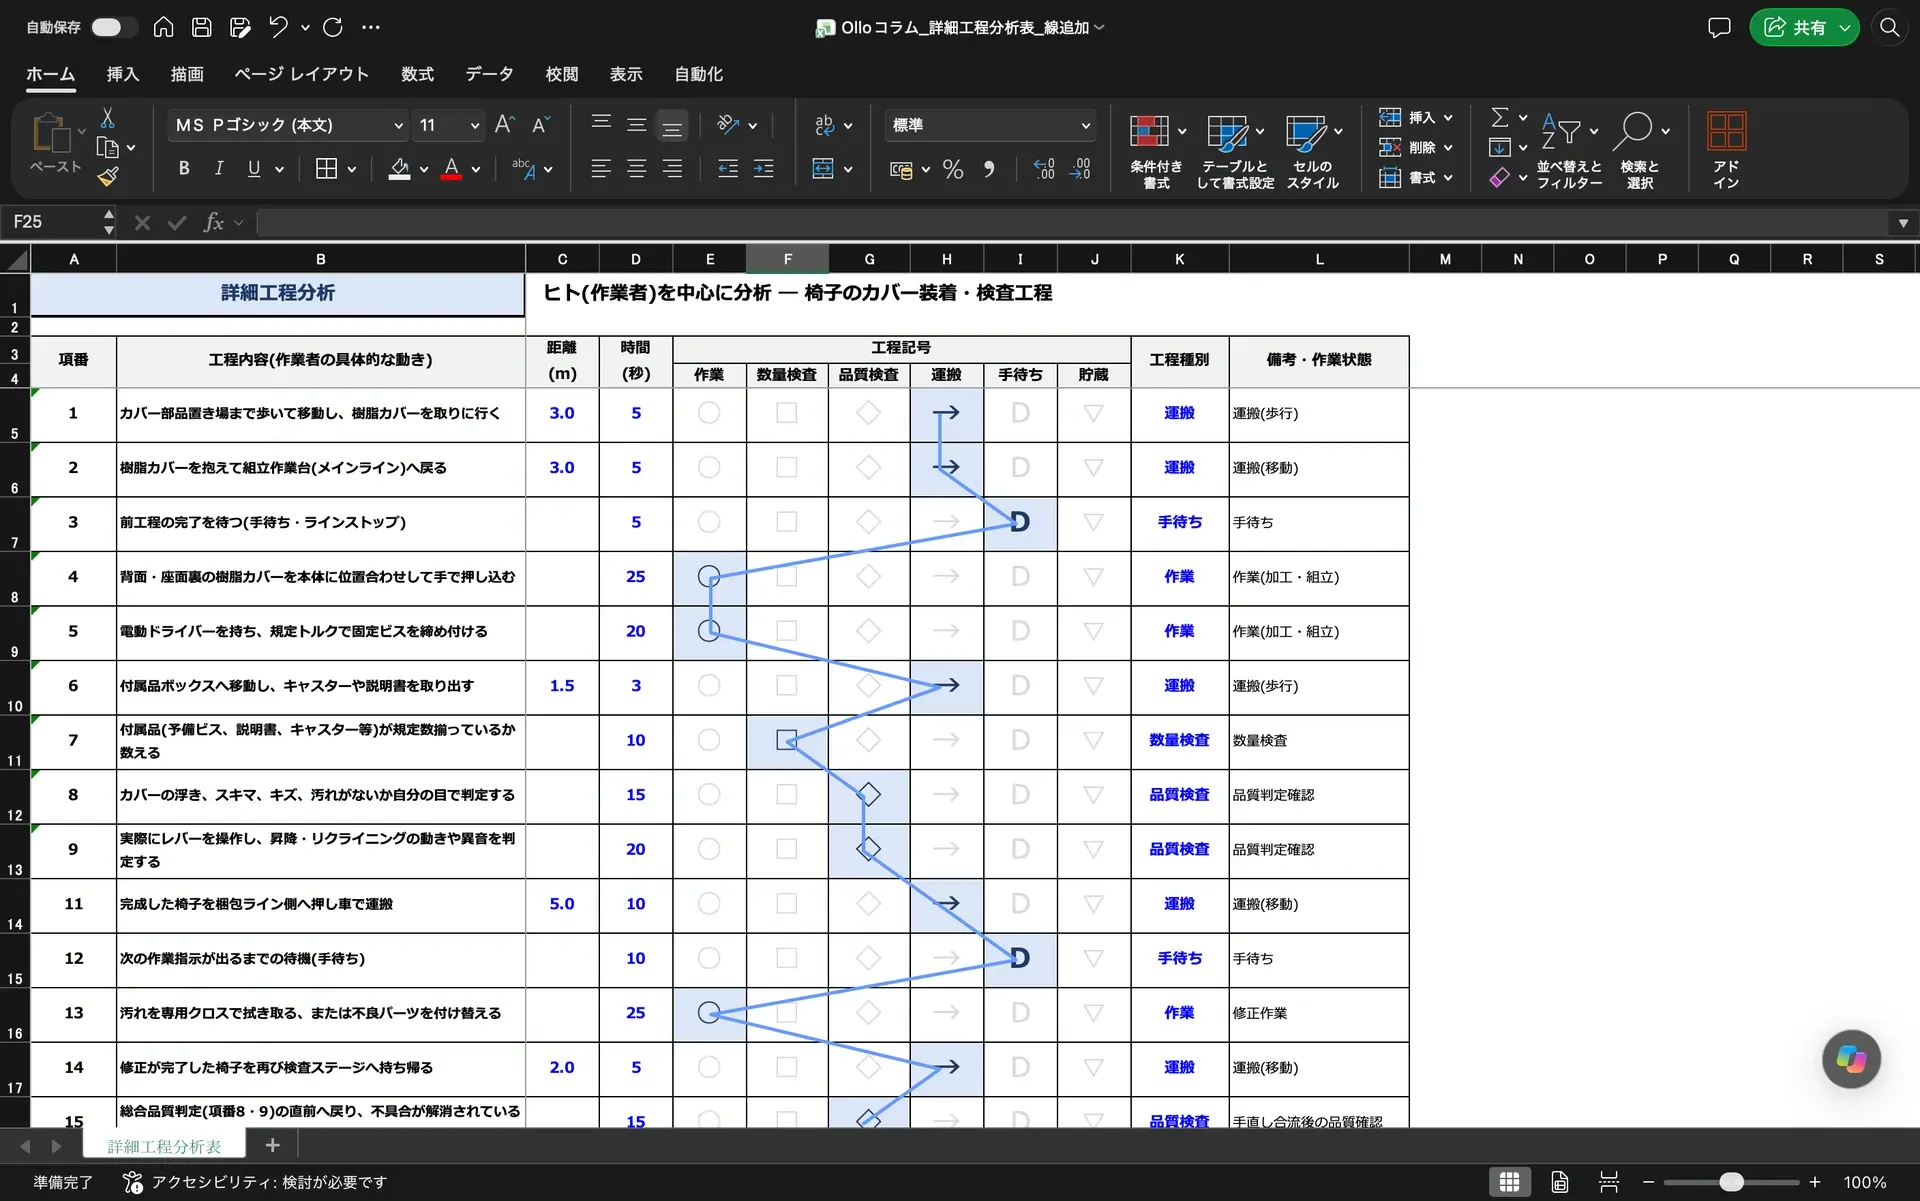The width and height of the screenshot is (1920, 1201).
Task: Click the Redo arrow icon
Action: click(x=333, y=28)
